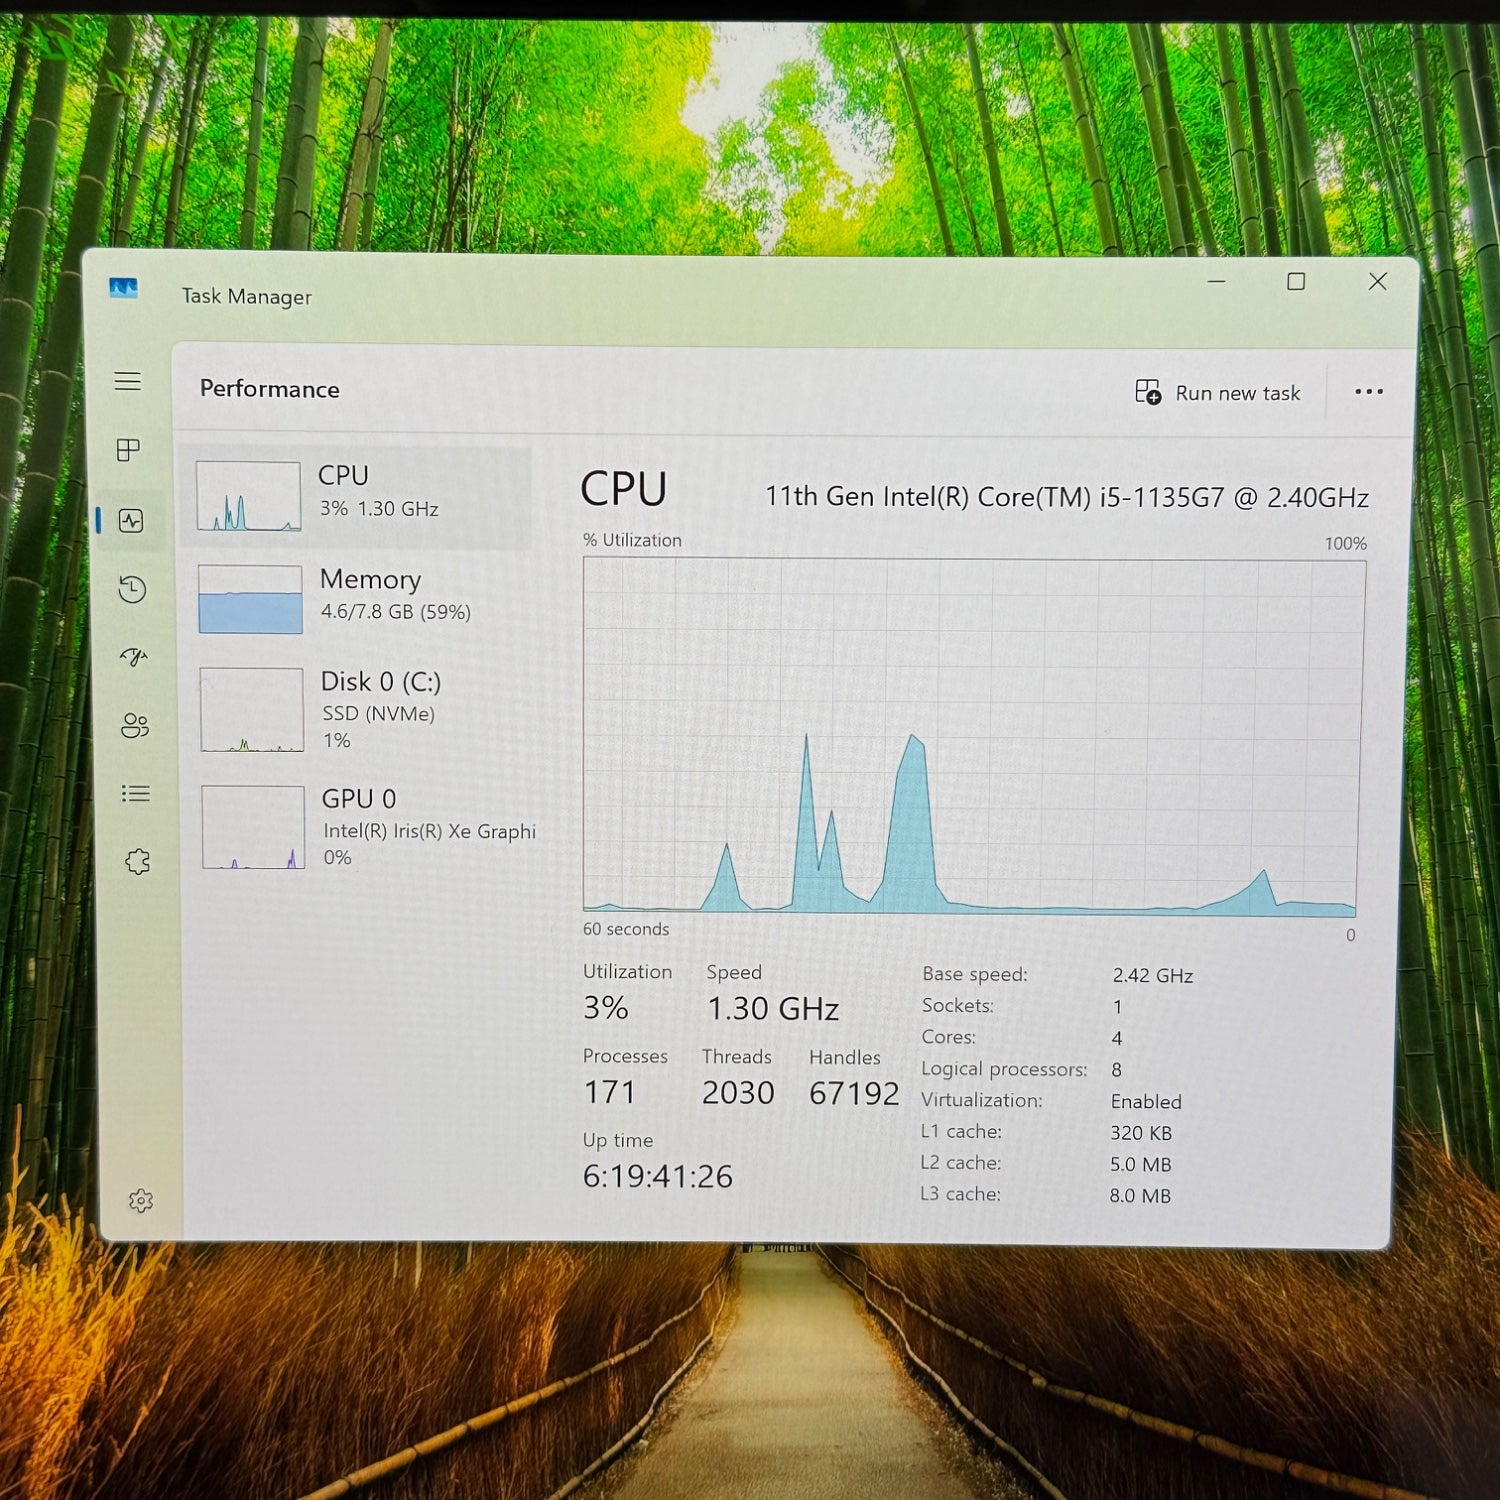Switch to the Users page
The height and width of the screenshot is (1500, 1500).
134,725
